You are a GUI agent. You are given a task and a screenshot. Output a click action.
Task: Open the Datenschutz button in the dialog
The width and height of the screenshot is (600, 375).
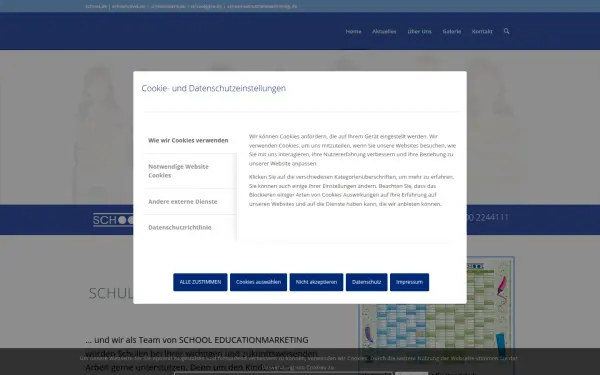pos(366,282)
